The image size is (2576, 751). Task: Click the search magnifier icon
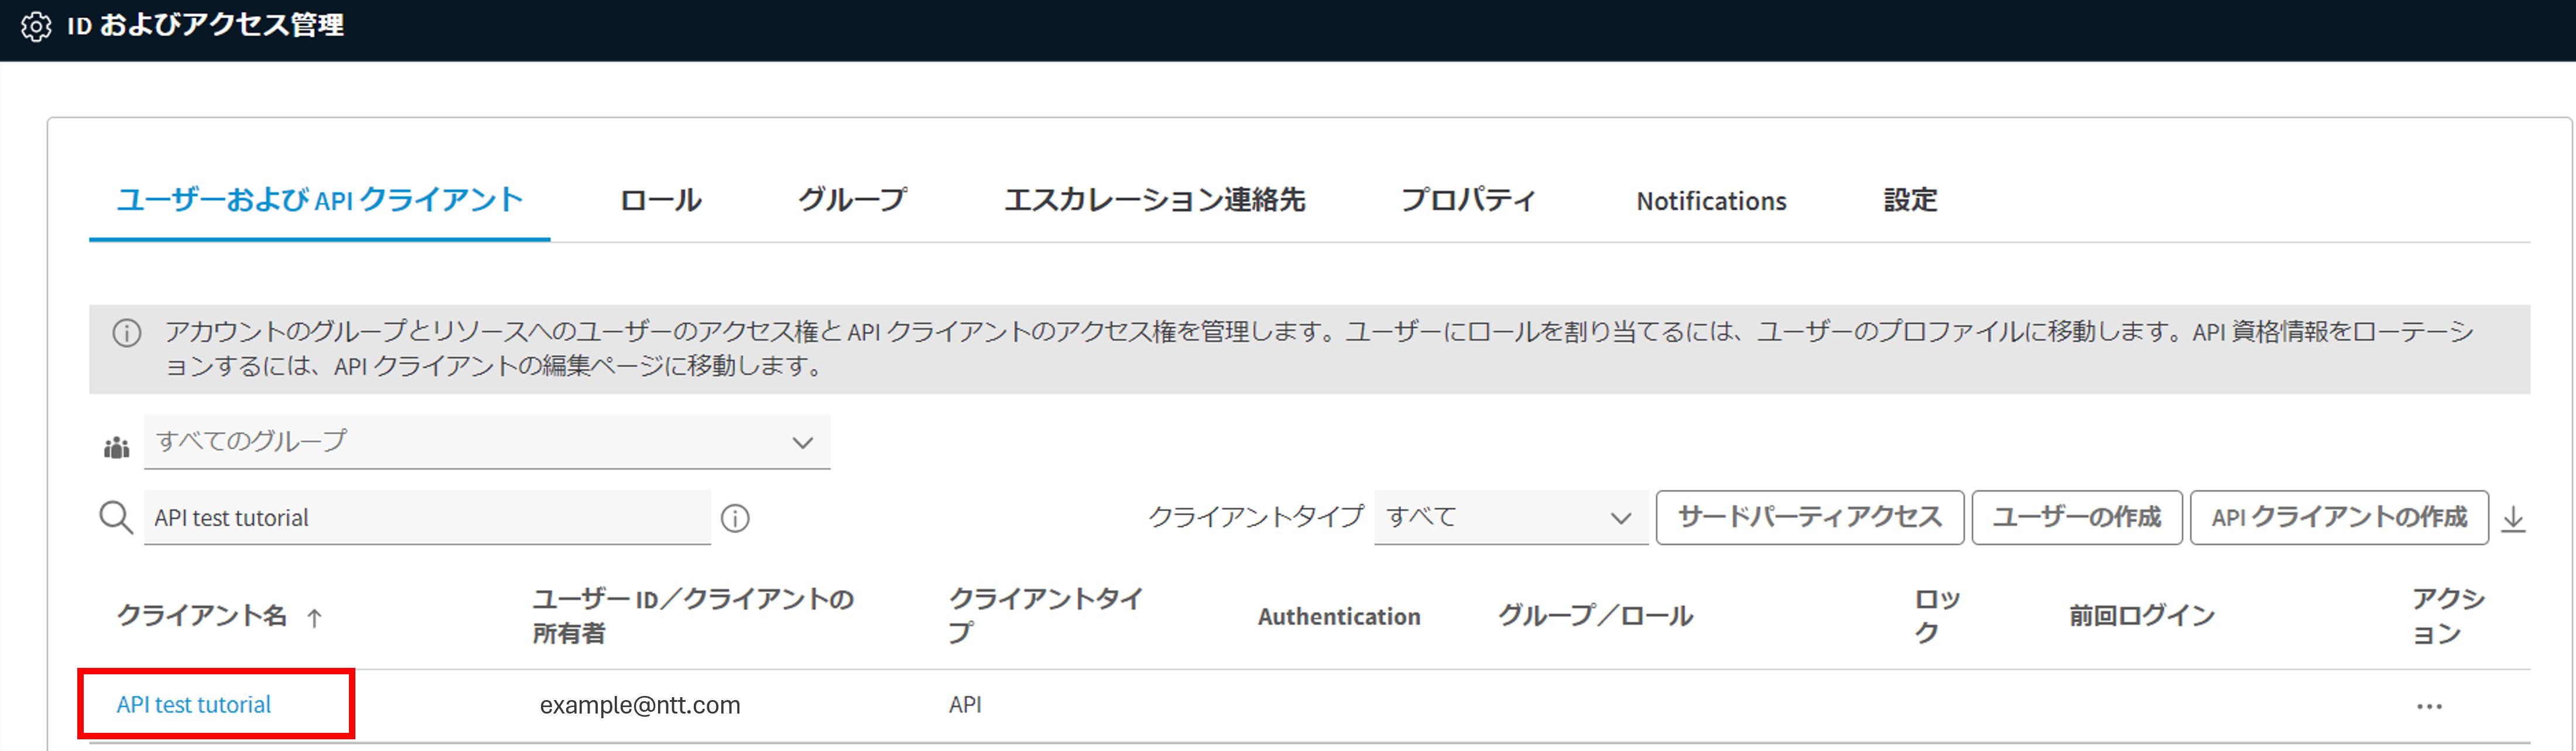pyautogui.click(x=116, y=518)
